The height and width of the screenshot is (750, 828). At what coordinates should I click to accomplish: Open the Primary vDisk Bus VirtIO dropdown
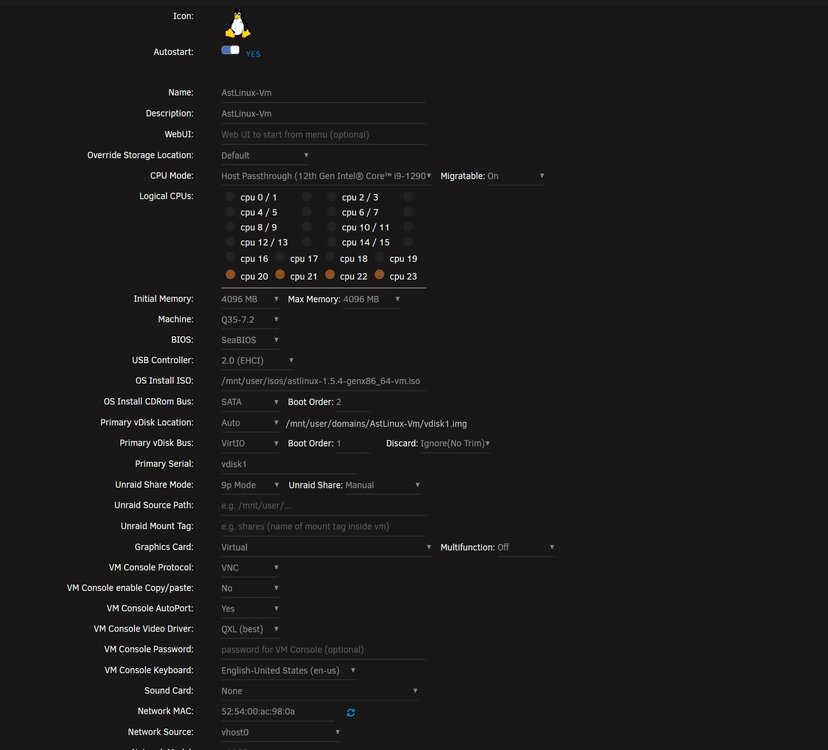(x=250, y=444)
